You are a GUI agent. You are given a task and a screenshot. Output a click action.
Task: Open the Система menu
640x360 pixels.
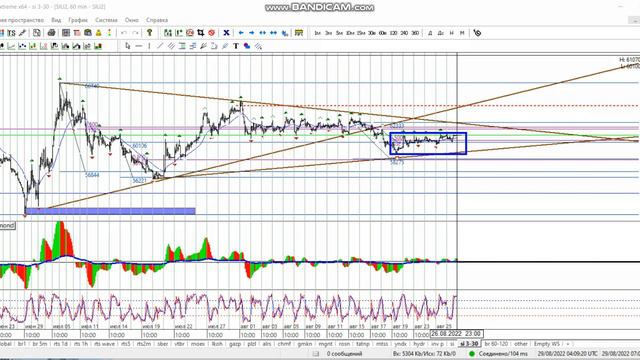tap(106, 20)
